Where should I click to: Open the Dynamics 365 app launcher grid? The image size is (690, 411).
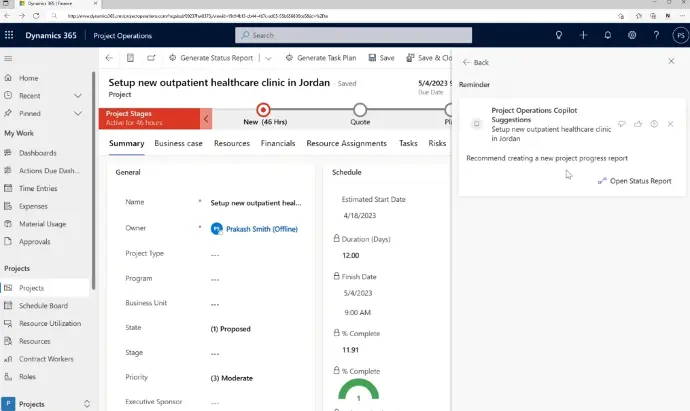(x=9, y=35)
